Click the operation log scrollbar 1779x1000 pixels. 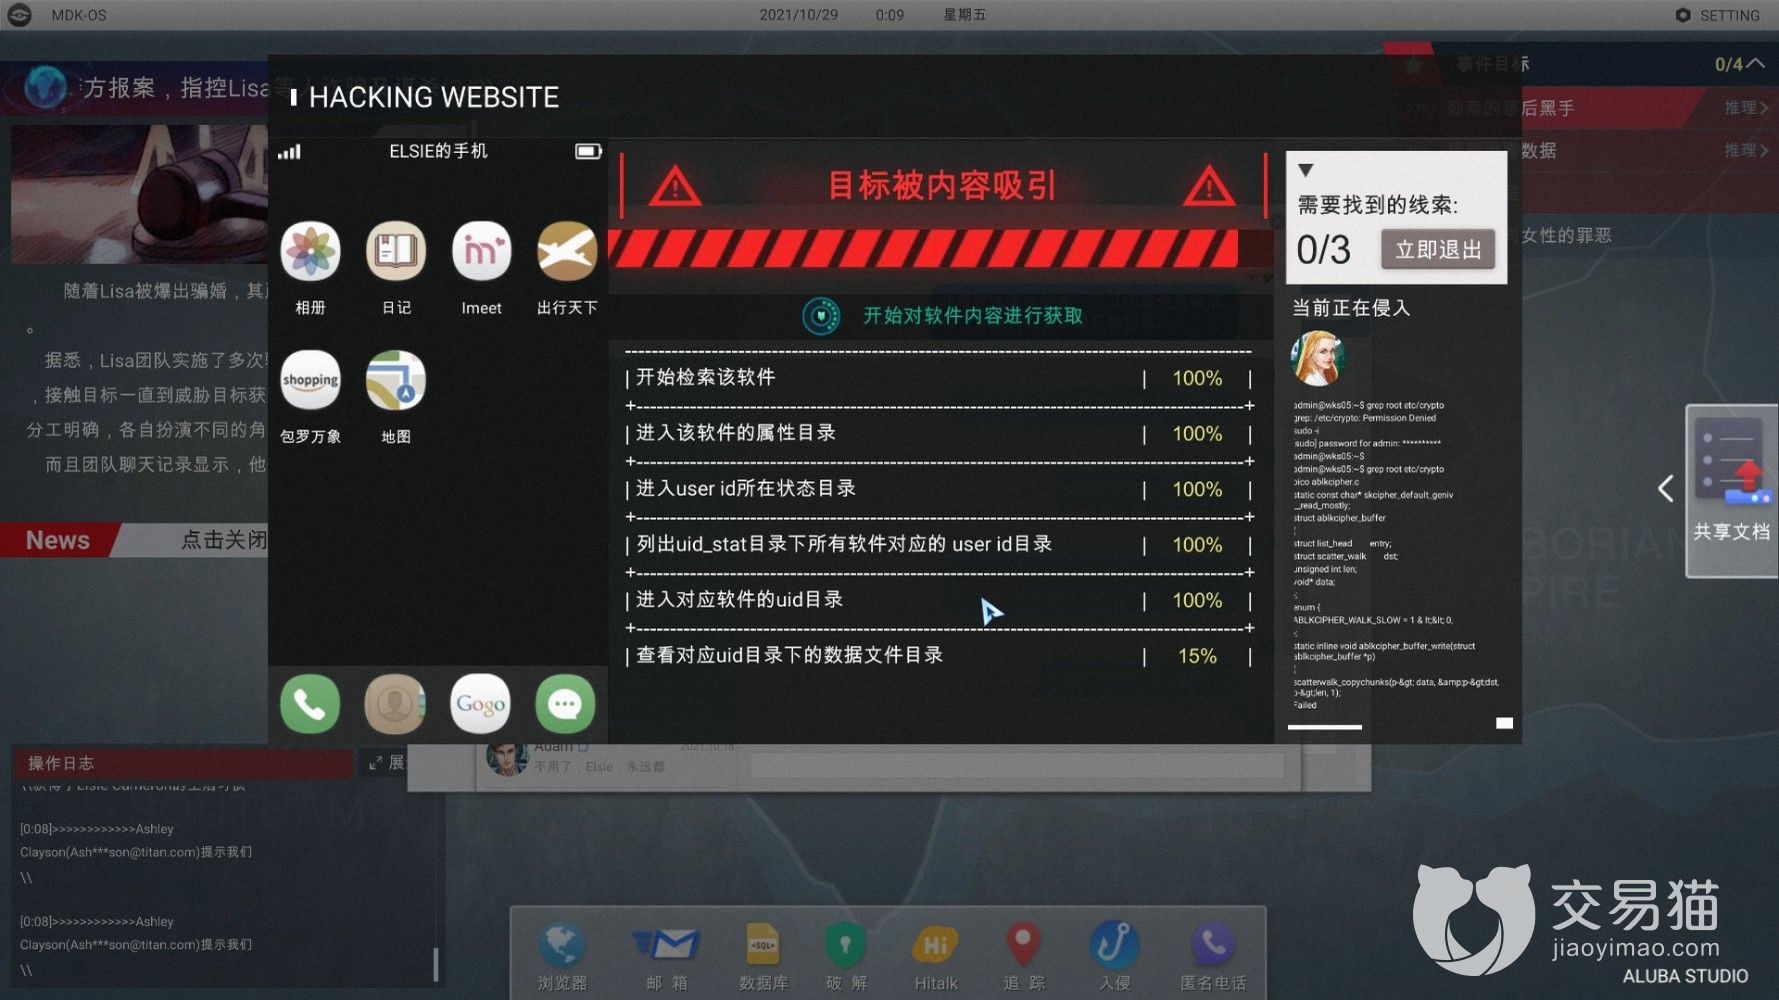[435, 964]
